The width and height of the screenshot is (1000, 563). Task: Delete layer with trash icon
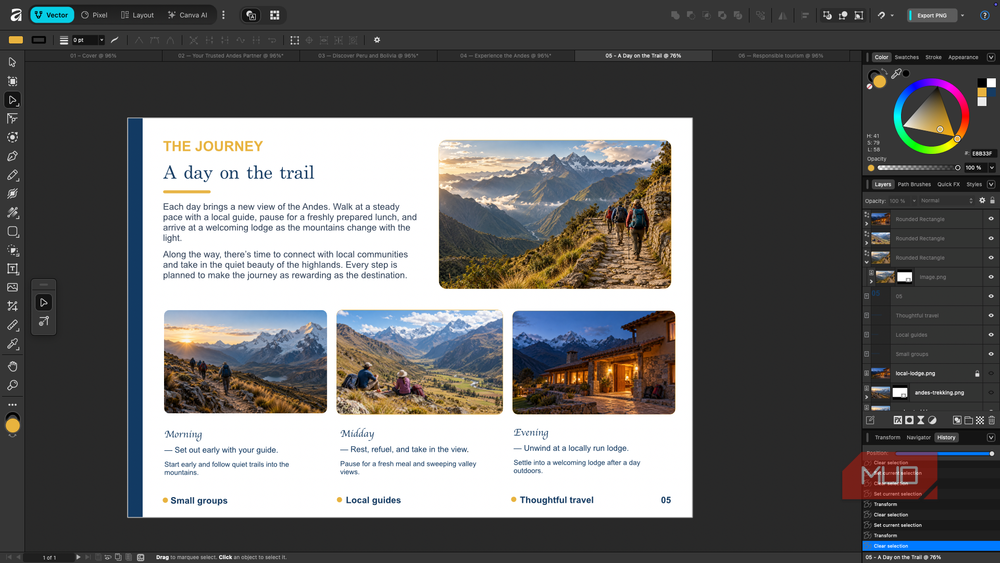click(x=991, y=420)
